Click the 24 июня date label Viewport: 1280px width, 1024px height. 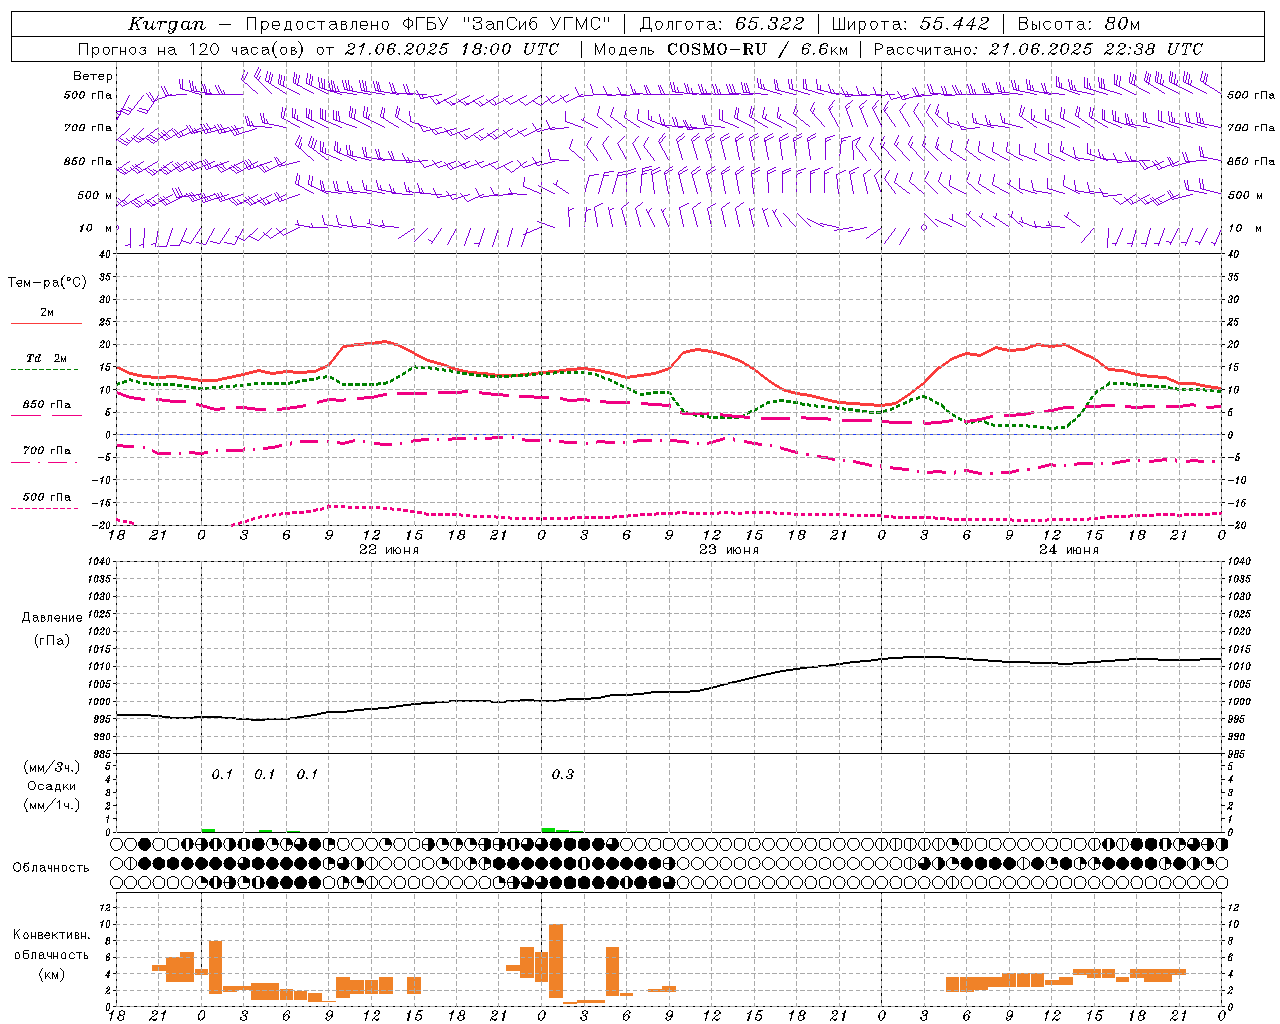click(x=1069, y=550)
